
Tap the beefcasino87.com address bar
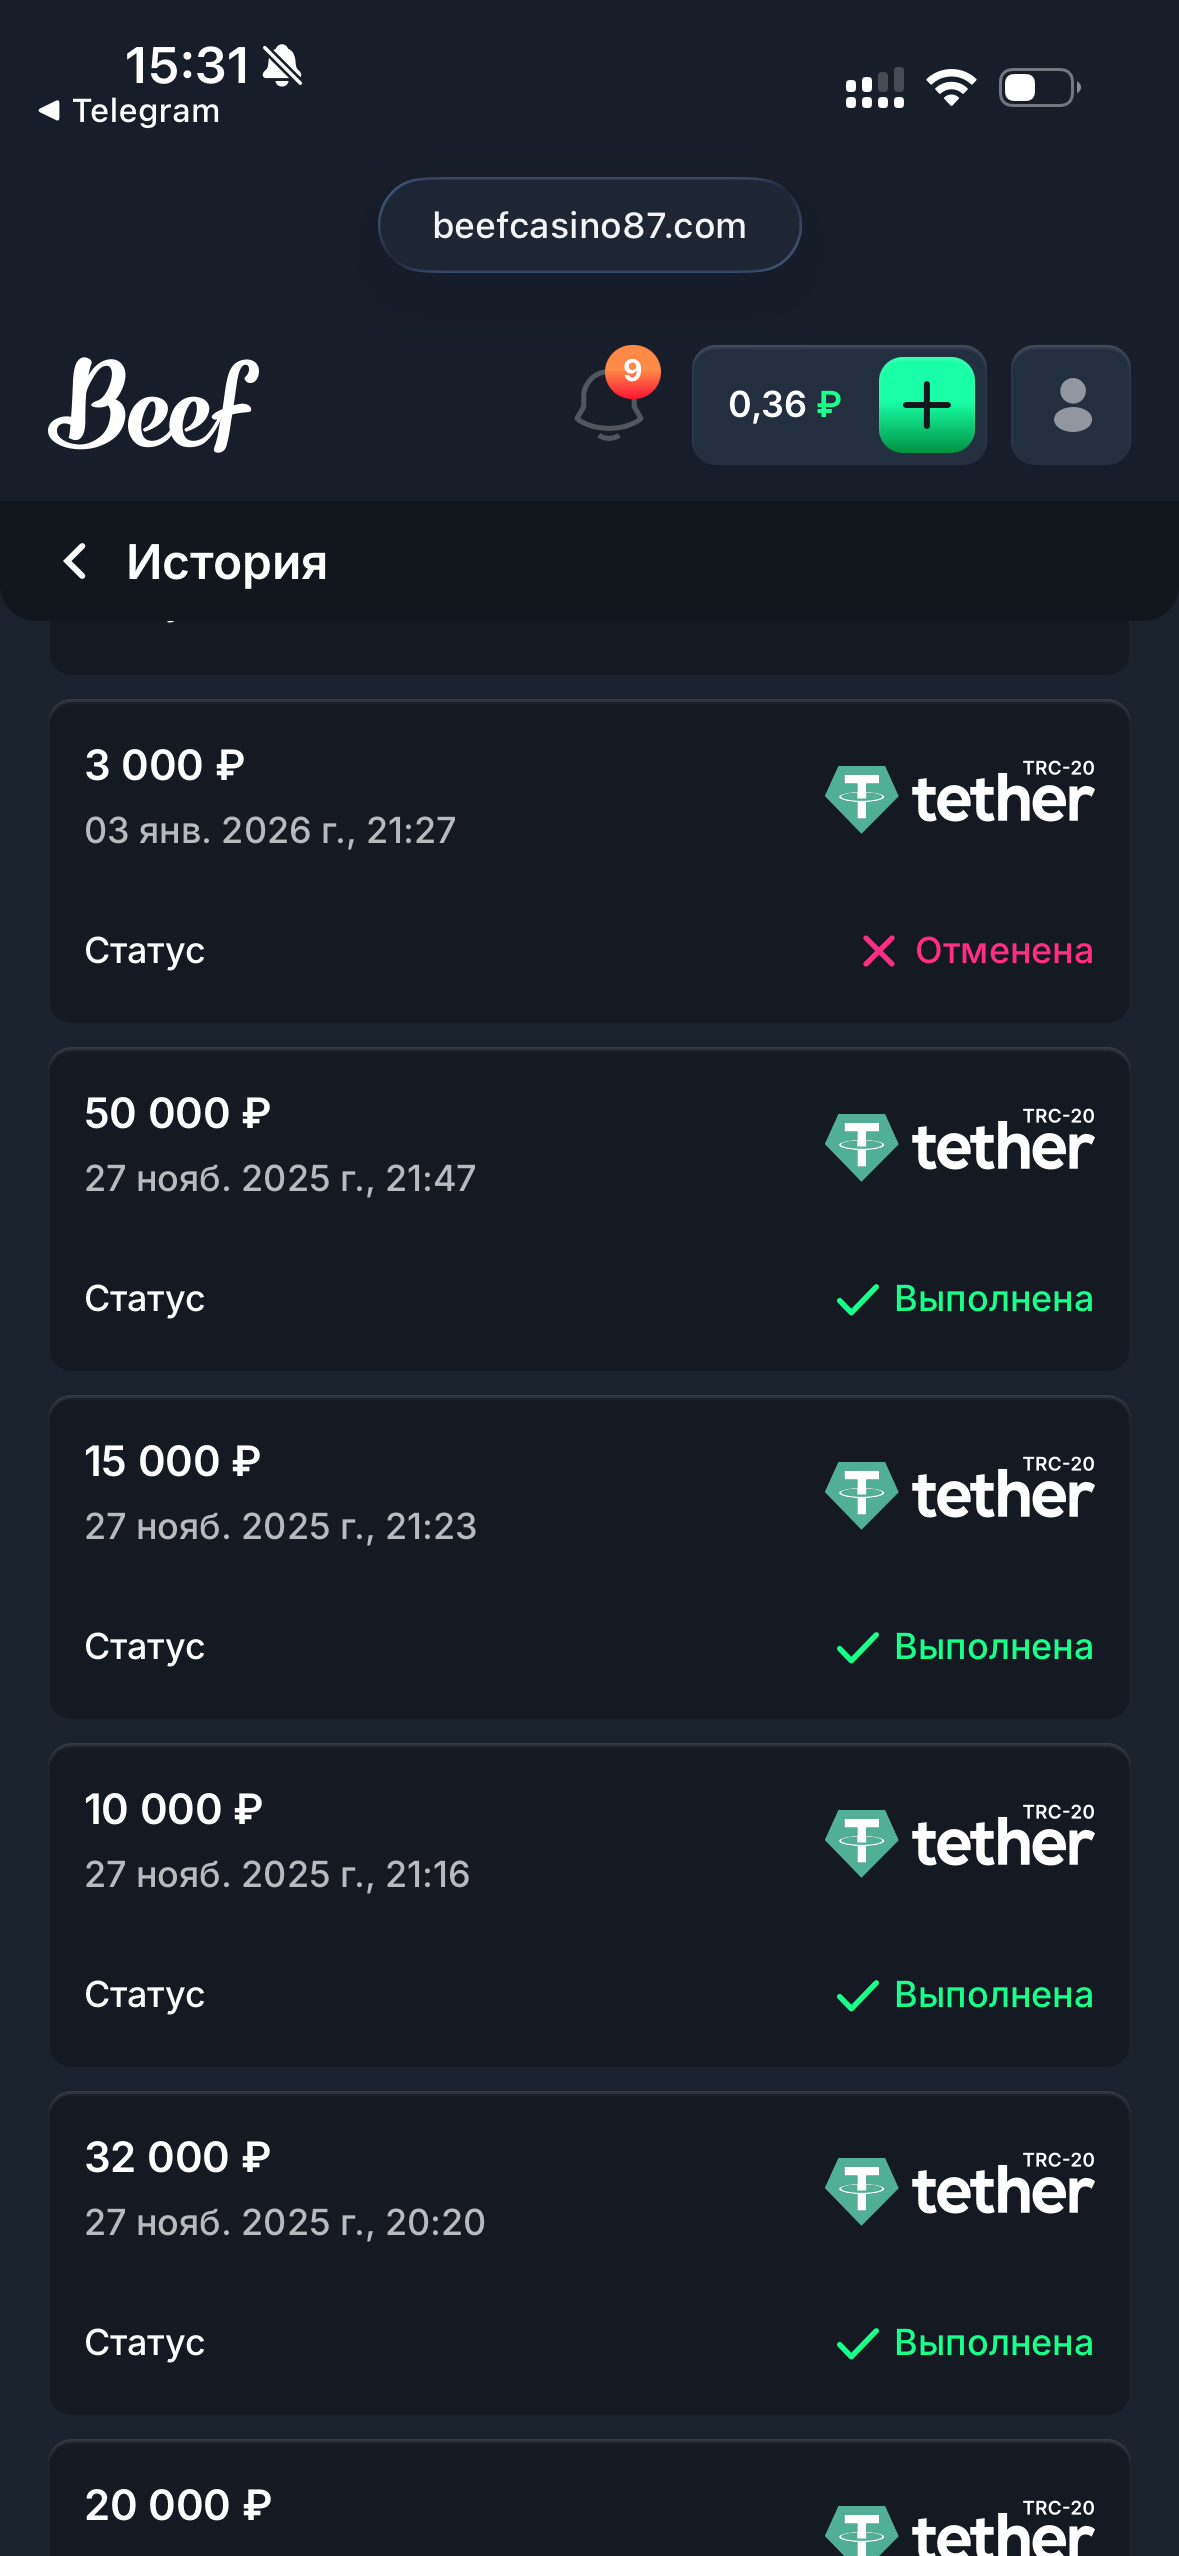[589, 226]
